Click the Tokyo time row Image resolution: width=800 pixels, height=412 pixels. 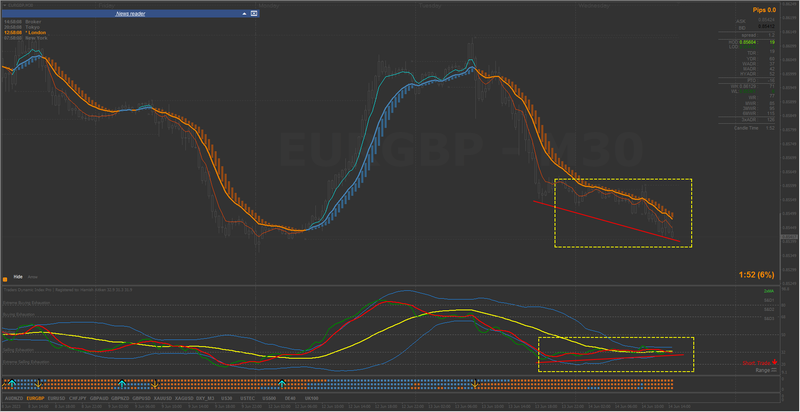tap(21, 27)
